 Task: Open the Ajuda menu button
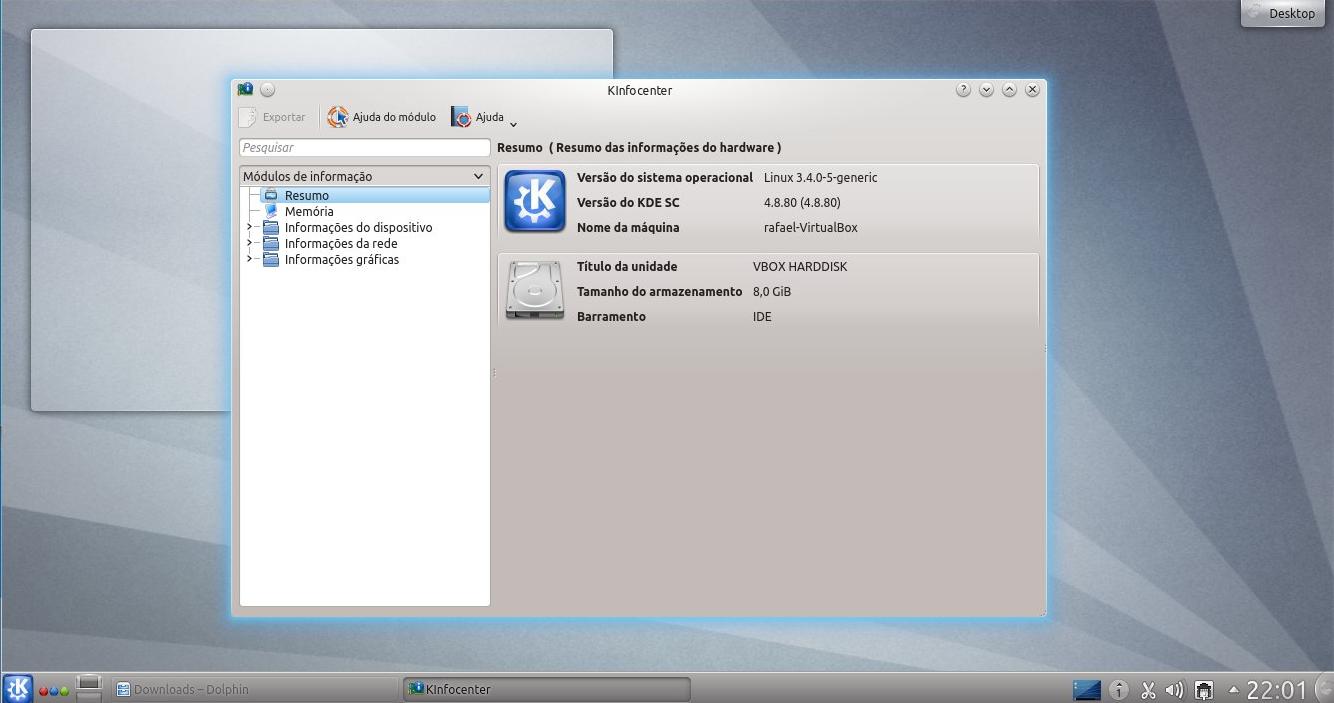point(478,117)
